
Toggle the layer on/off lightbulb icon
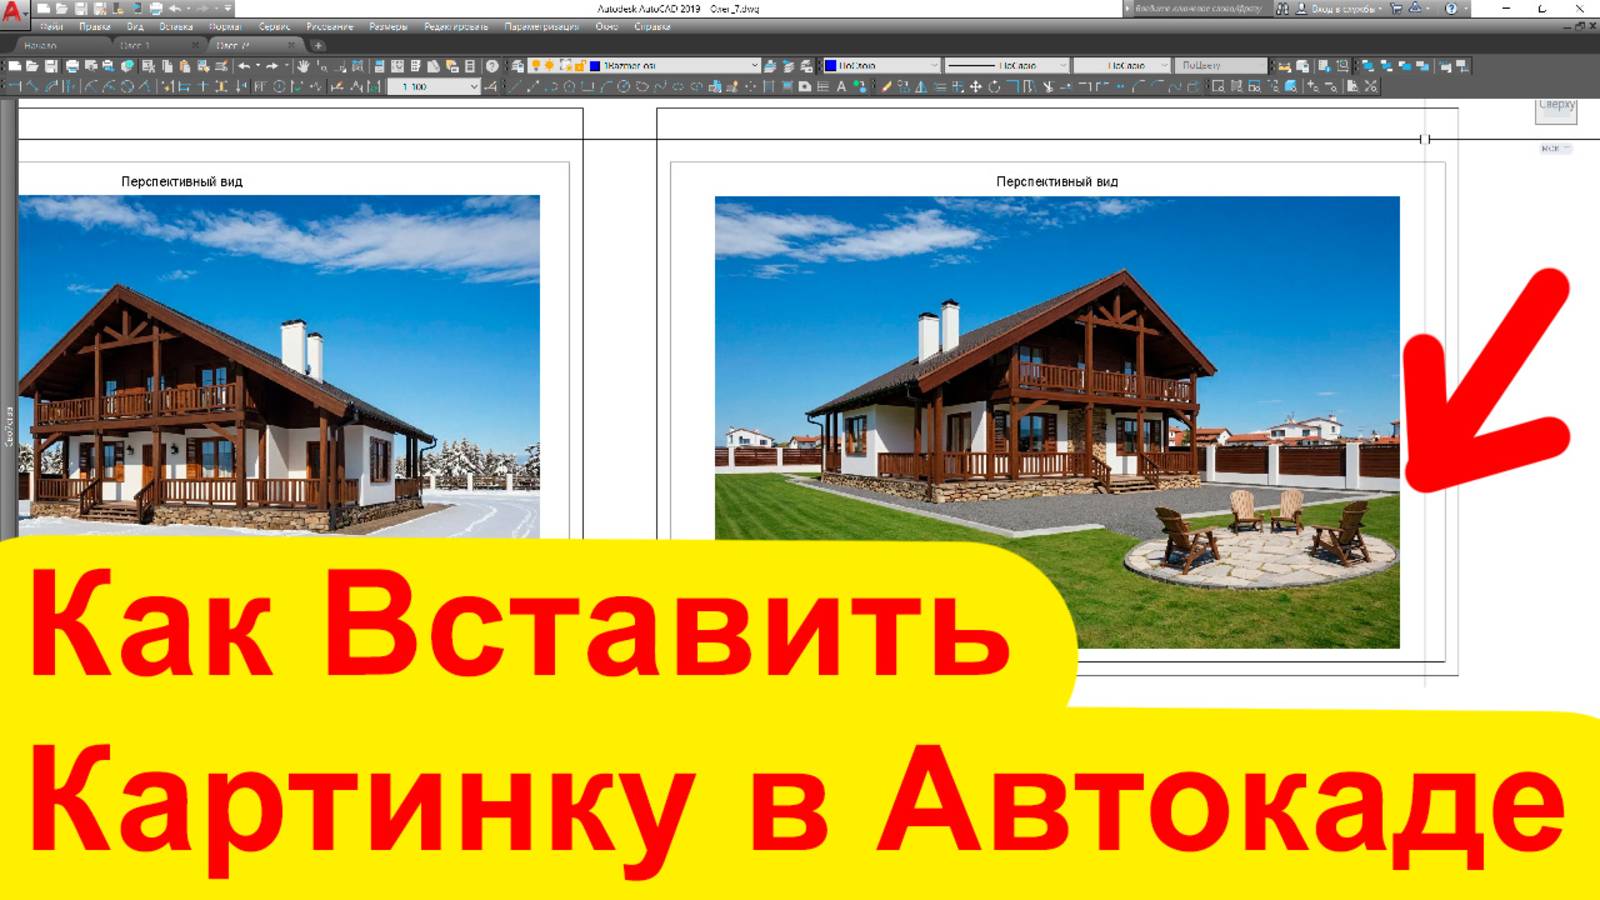click(x=536, y=65)
